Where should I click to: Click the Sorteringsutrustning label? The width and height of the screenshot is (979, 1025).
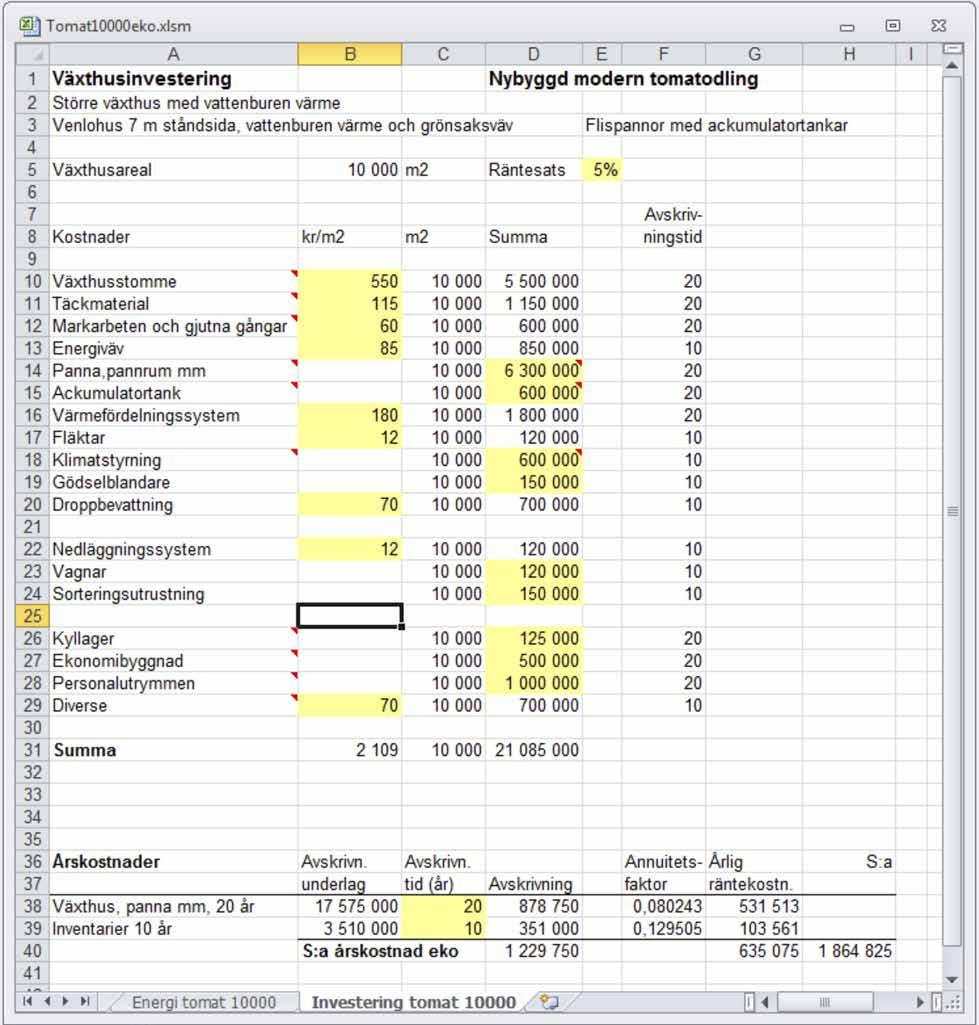point(128,594)
